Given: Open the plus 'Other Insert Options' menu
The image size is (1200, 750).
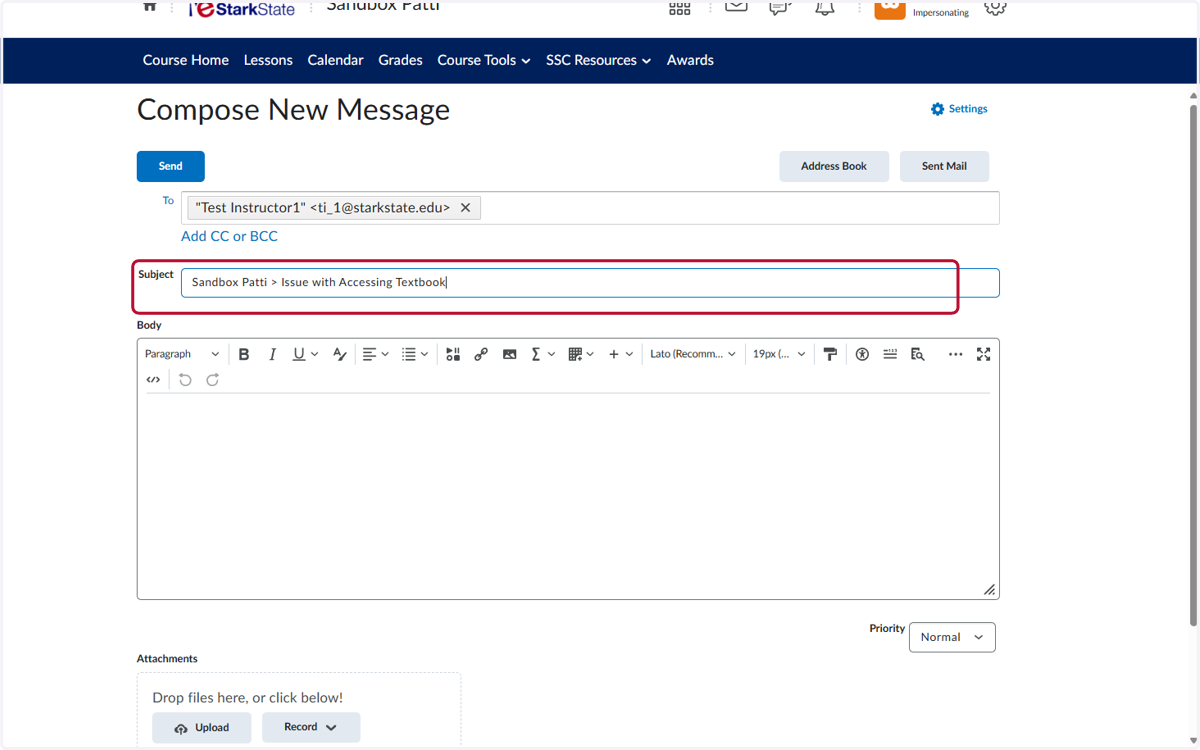Looking at the screenshot, I should pyautogui.click(x=620, y=354).
